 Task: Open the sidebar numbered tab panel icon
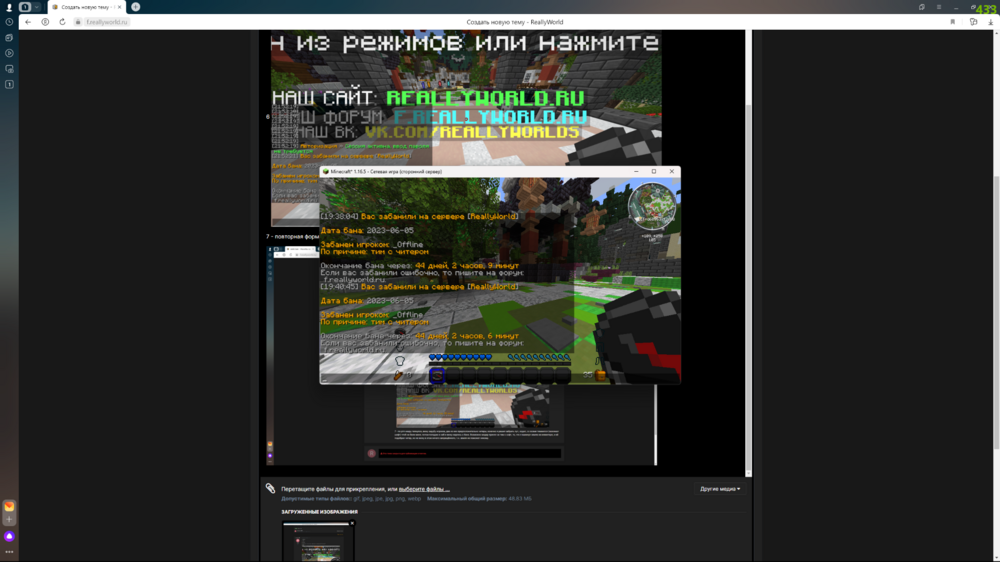click(x=9, y=84)
